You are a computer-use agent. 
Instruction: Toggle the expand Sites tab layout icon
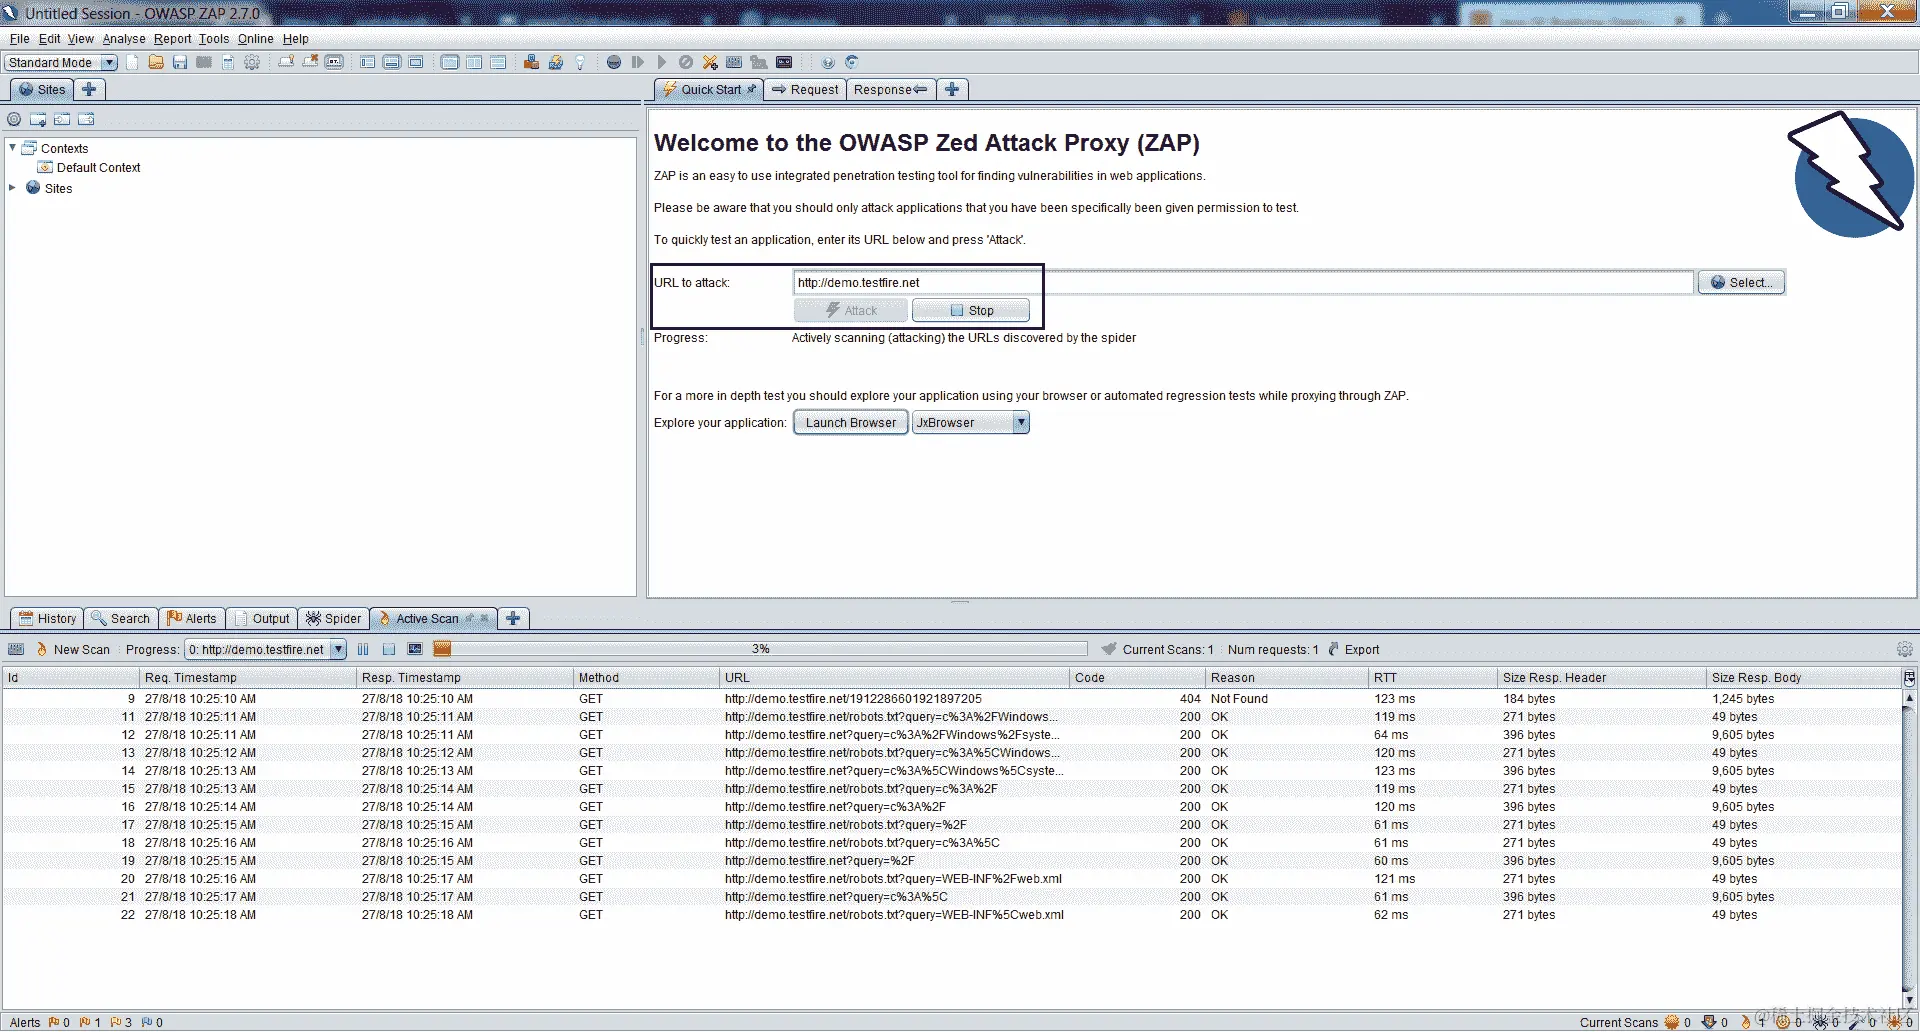[x=368, y=62]
